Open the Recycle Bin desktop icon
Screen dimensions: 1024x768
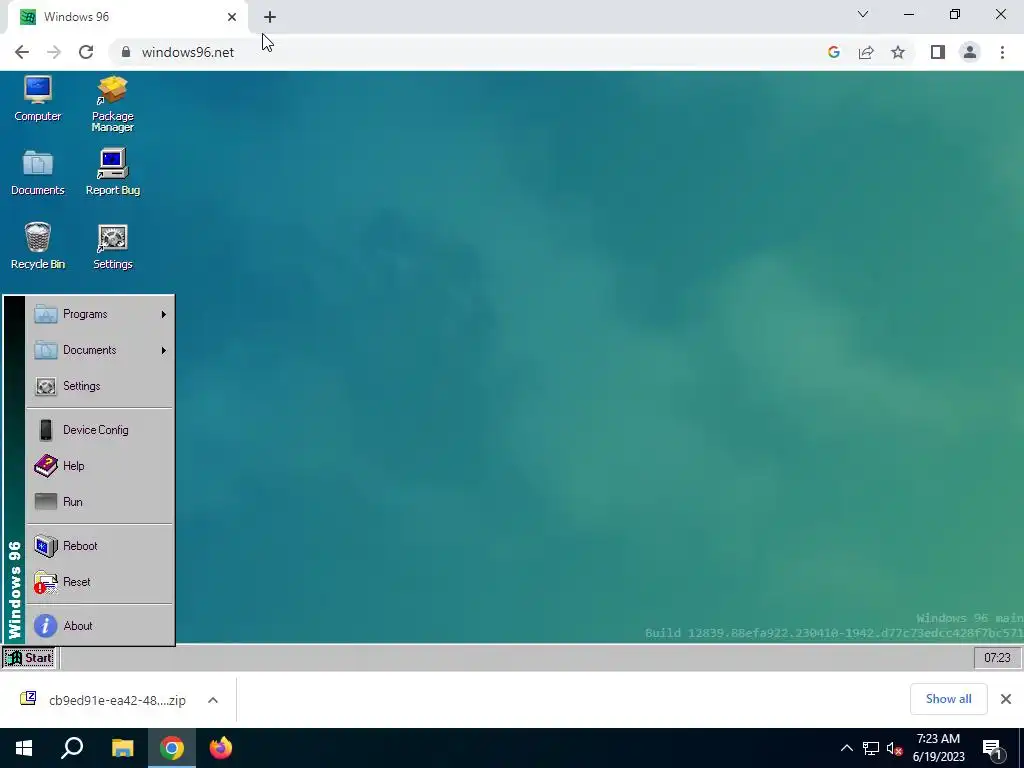click(37, 246)
